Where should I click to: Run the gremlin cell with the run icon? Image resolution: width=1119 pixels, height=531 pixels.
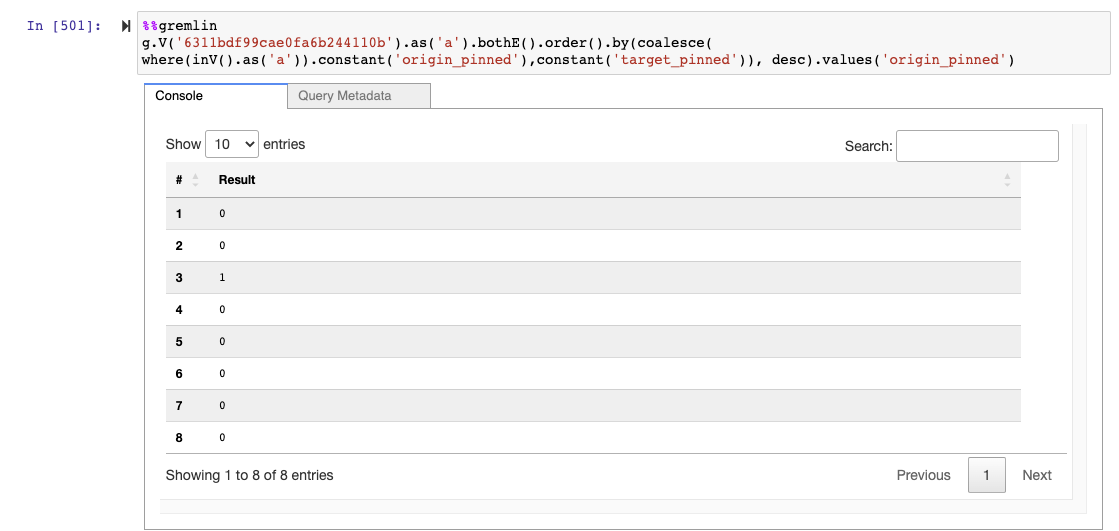tap(126, 25)
